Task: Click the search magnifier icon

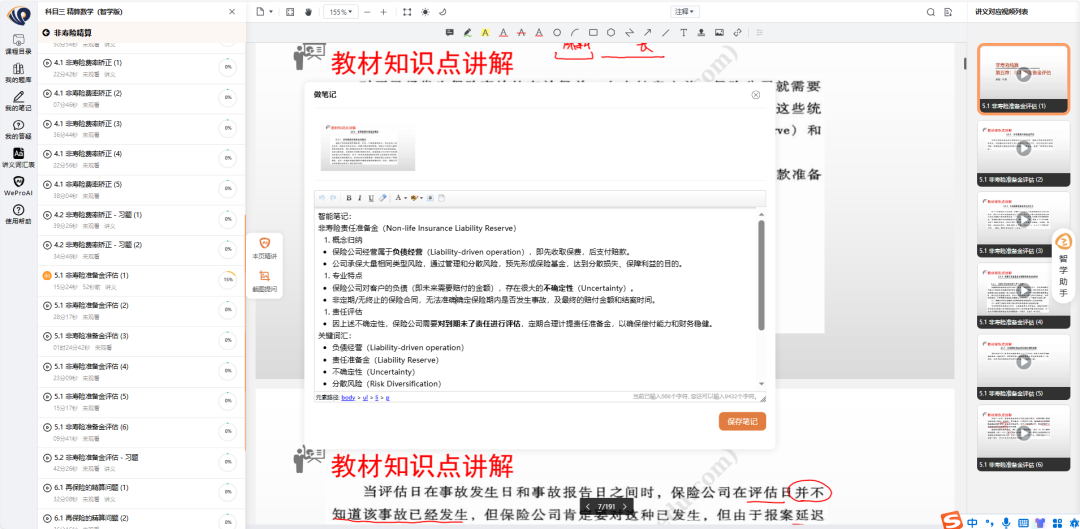Action: [932, 12]
